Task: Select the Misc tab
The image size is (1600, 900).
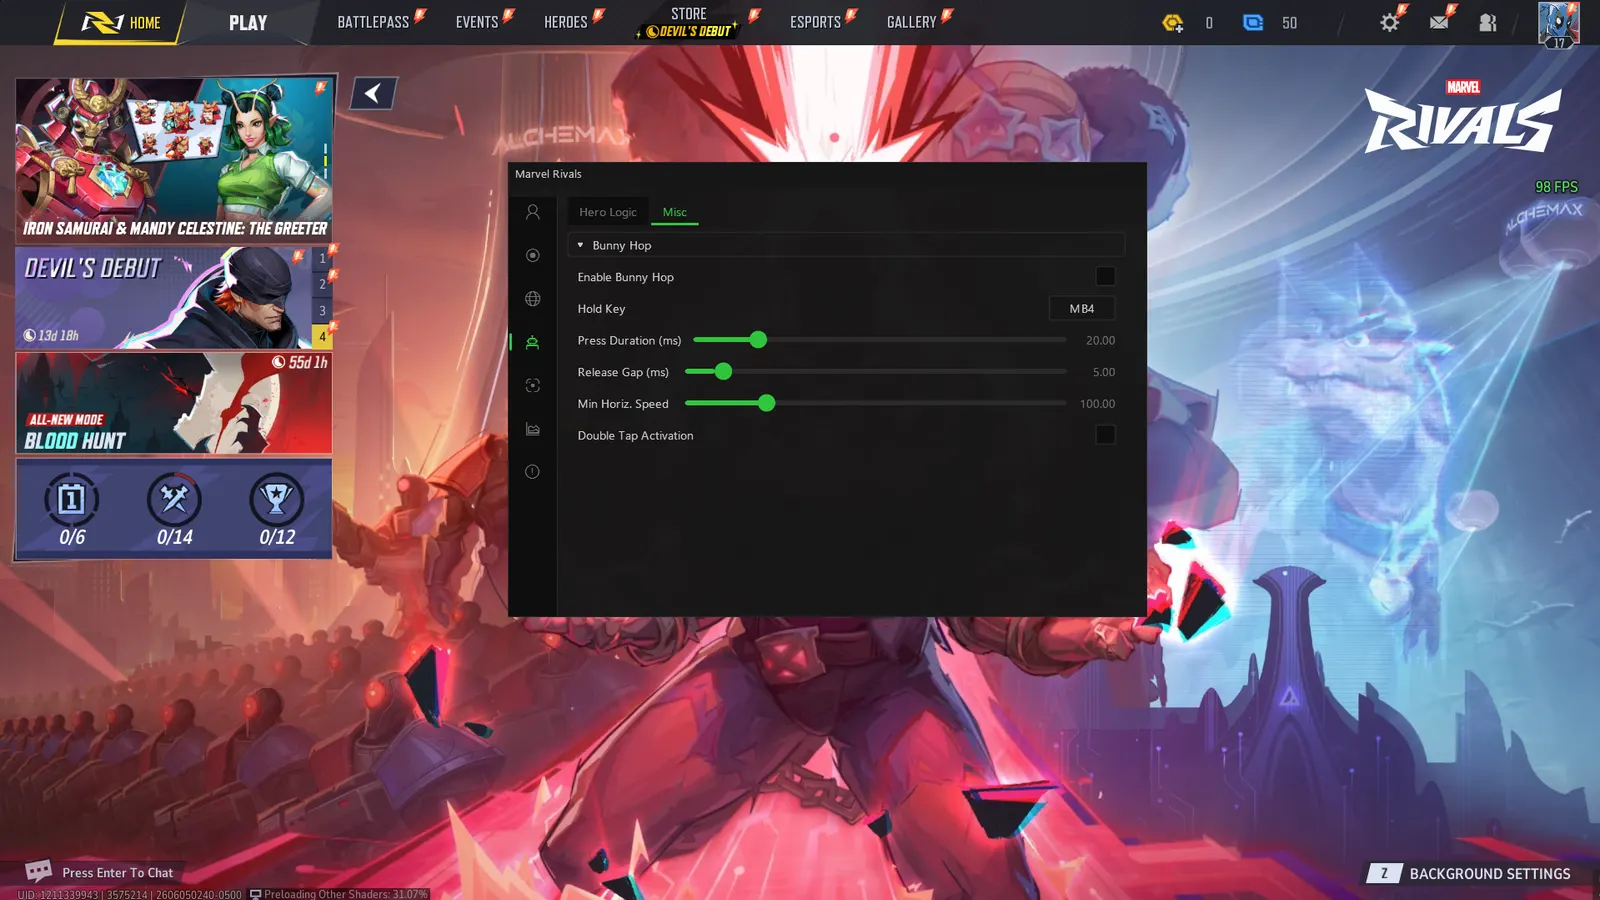Action: (675, 212)
